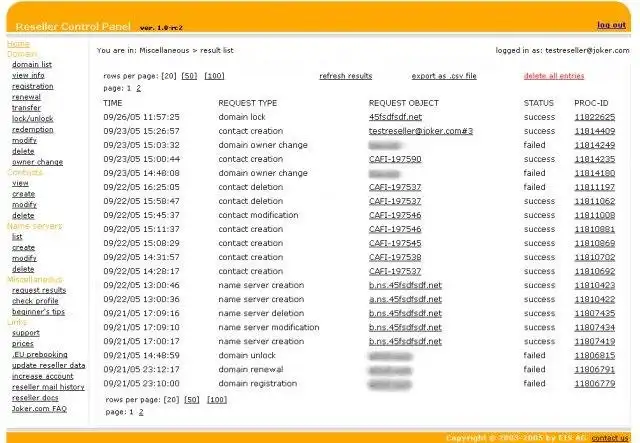Open proc-id 11806779
Screen dimensions: 640x443
(x=595, y=383)
